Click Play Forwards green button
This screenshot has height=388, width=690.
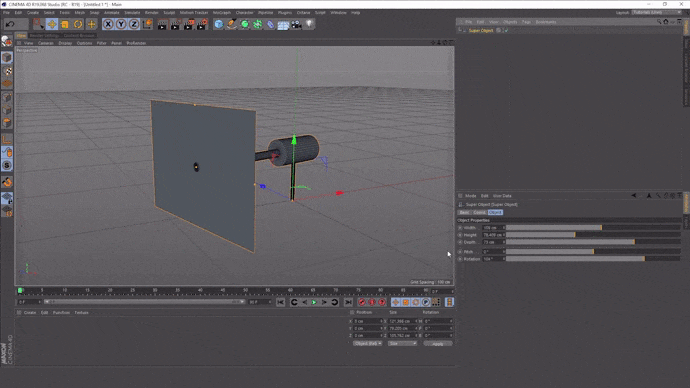point(314,302)
